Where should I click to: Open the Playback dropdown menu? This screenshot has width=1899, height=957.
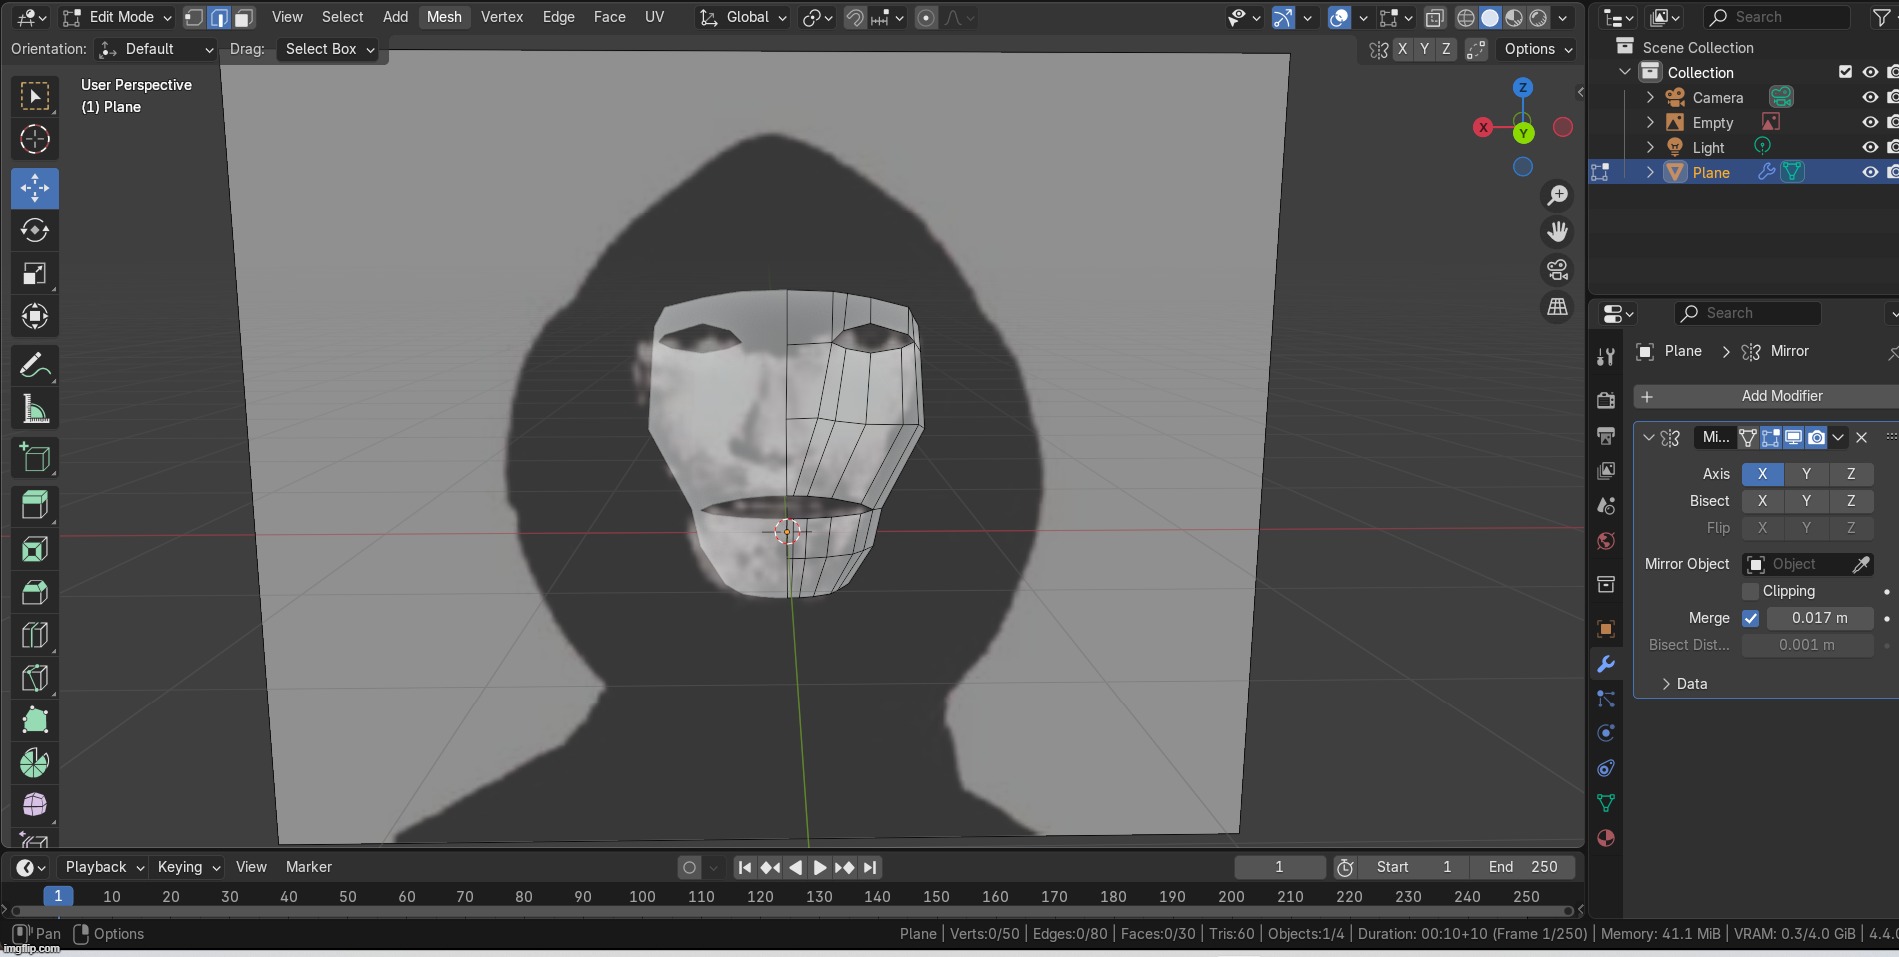[102, 867]
